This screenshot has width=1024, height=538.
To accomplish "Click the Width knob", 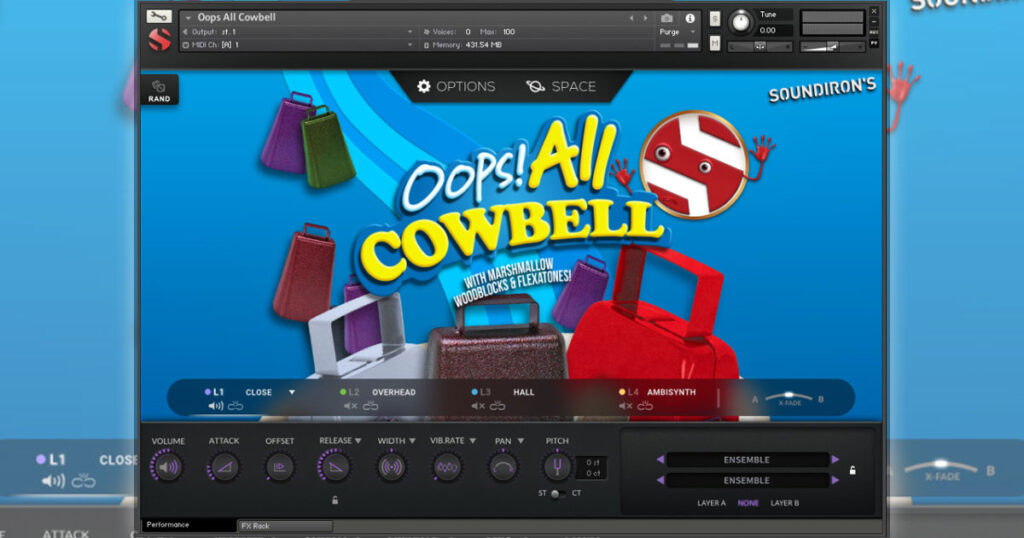I will pyautogui.click(x=391, y=467).
